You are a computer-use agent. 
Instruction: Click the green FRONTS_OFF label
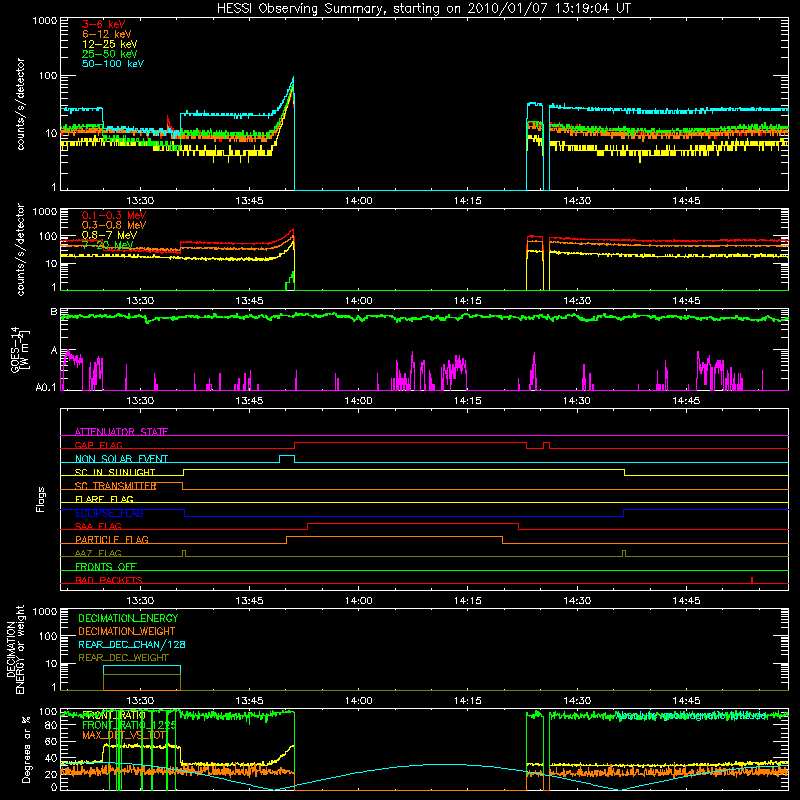pyautogui.click(x=106, y=566)
